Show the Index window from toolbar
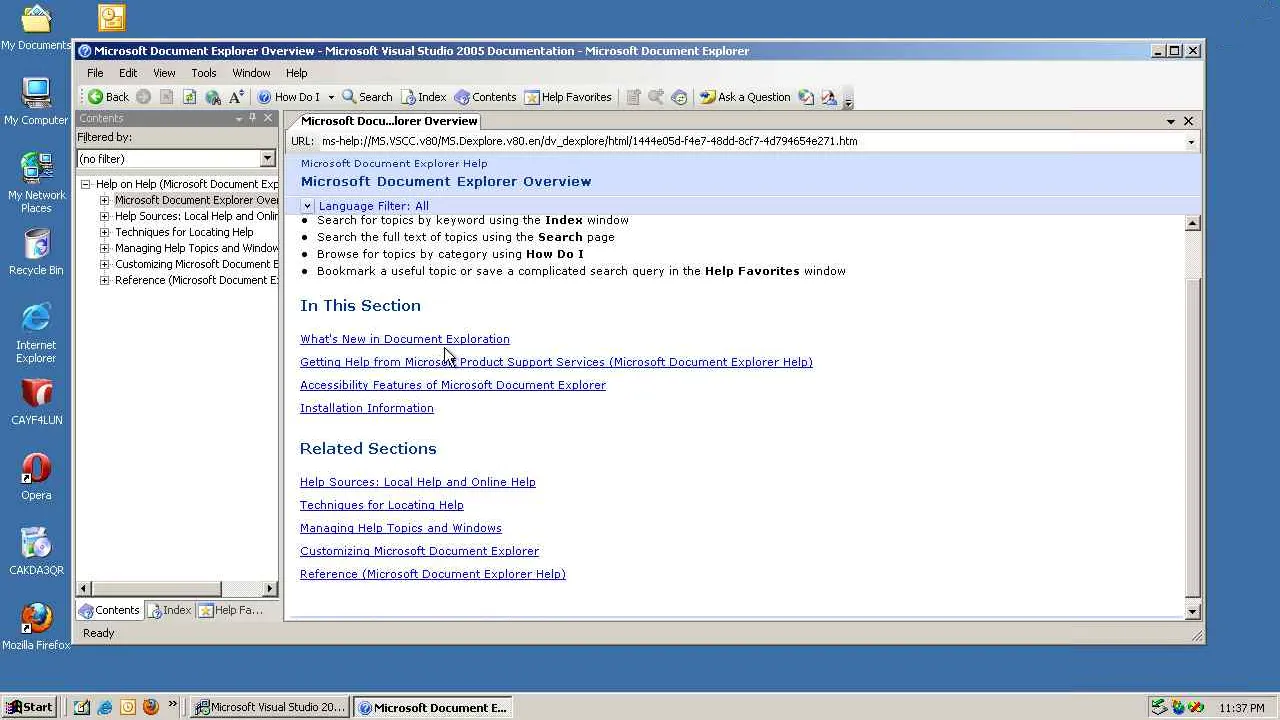The height and width of the screenshot is (720, 1280). (x=424, y=97)
